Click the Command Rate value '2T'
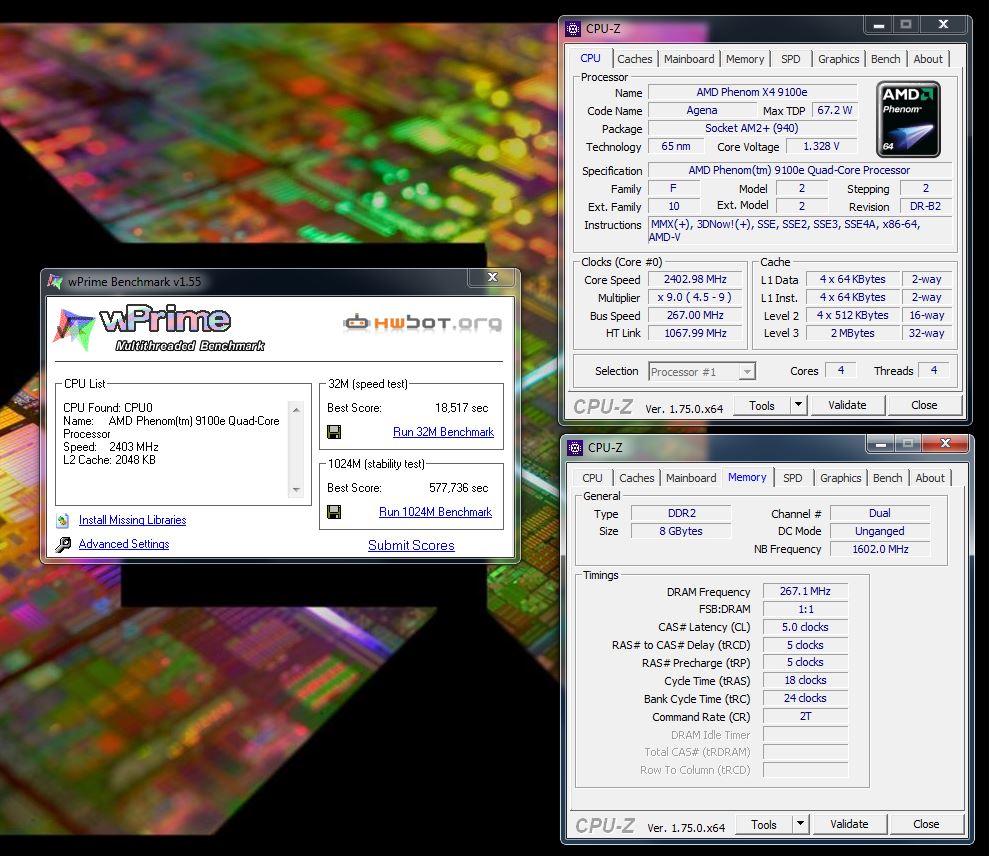The width and height of the screenshot is (989, 856). (x=805, y=716)
